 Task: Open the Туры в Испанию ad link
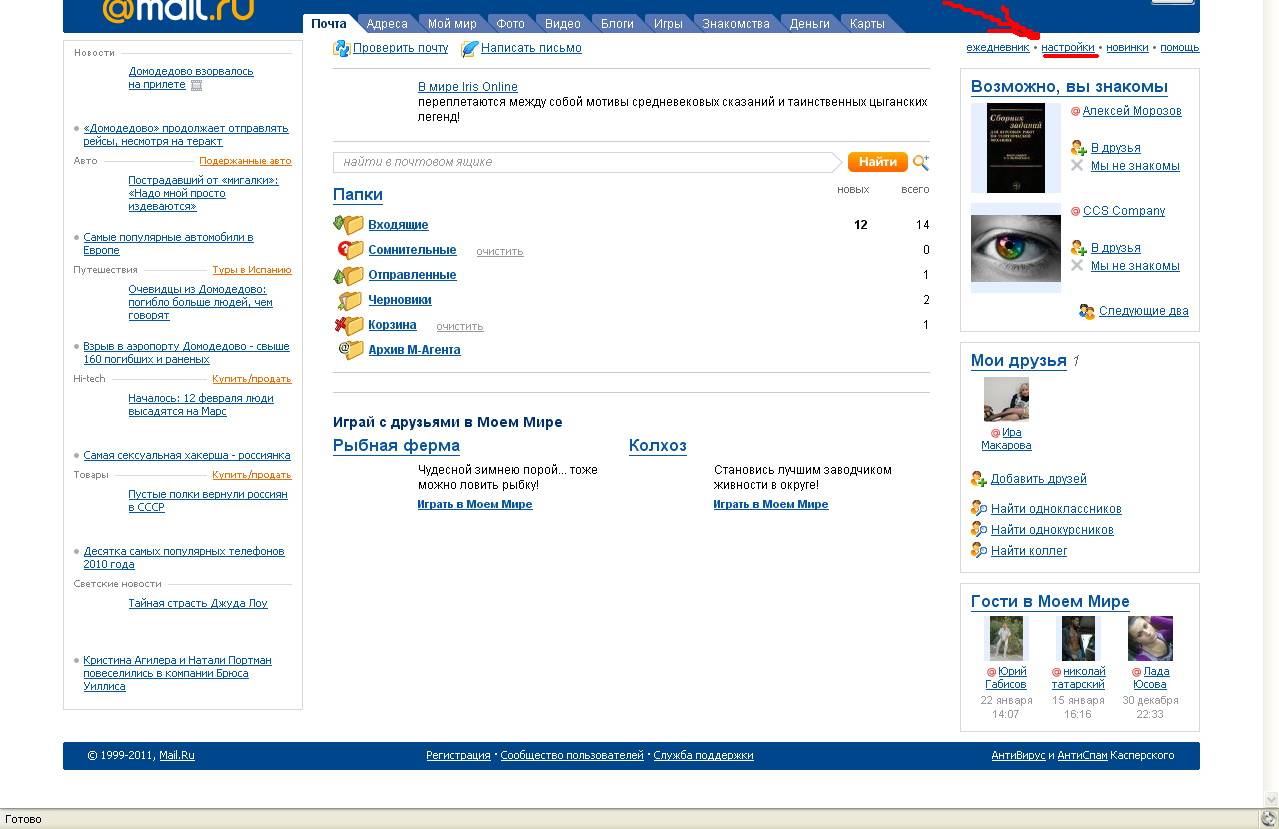click(252, 270)
